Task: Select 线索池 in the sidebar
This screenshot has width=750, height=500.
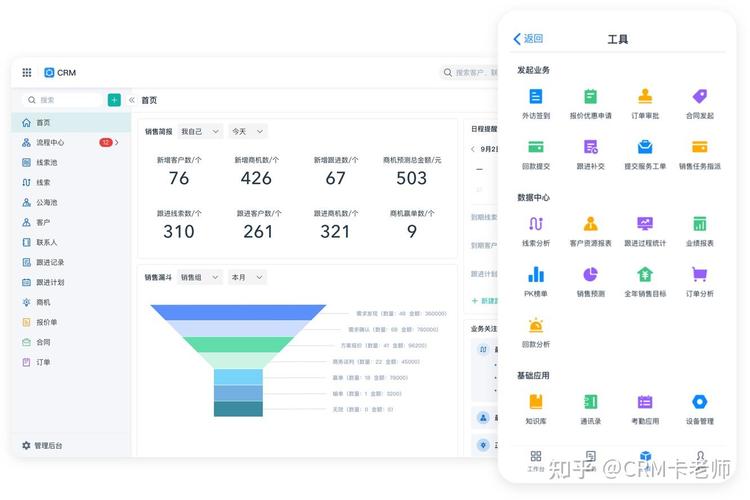Action: pyautogui.click(x=71, y=162)
